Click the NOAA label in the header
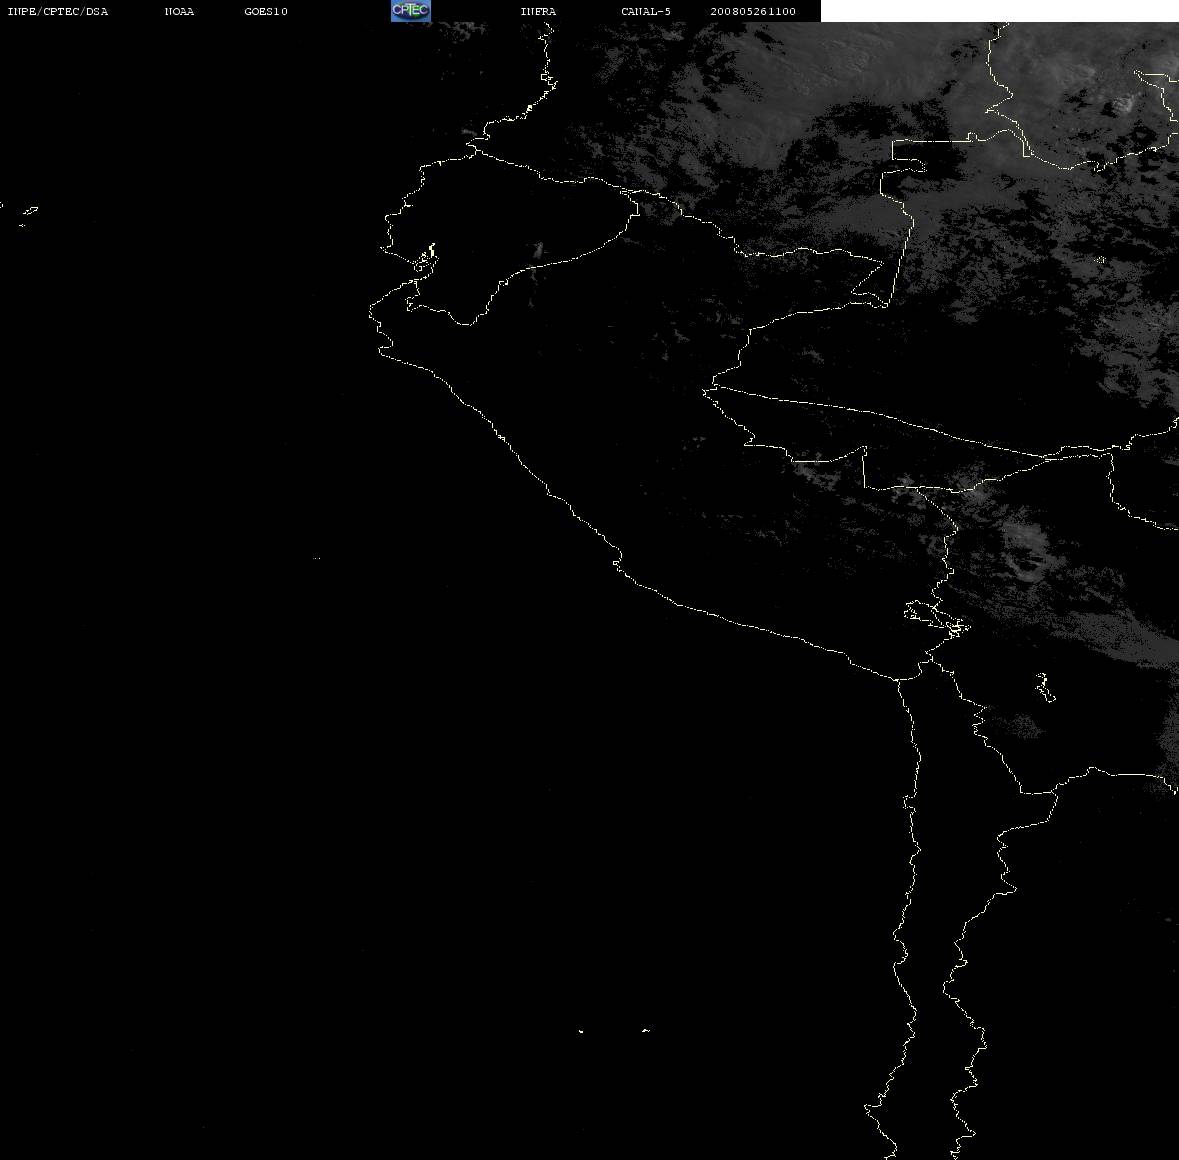This screenshot has height=1160, width=1179. click(x=179, y=11)
